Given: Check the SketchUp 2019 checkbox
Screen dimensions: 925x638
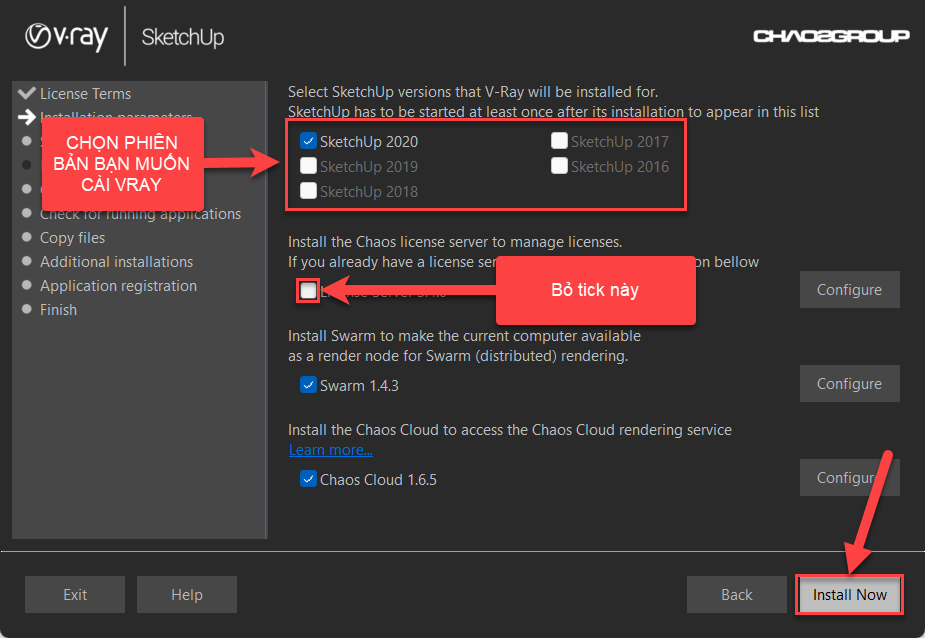Looking at the screenshot, I should point(308,166).
